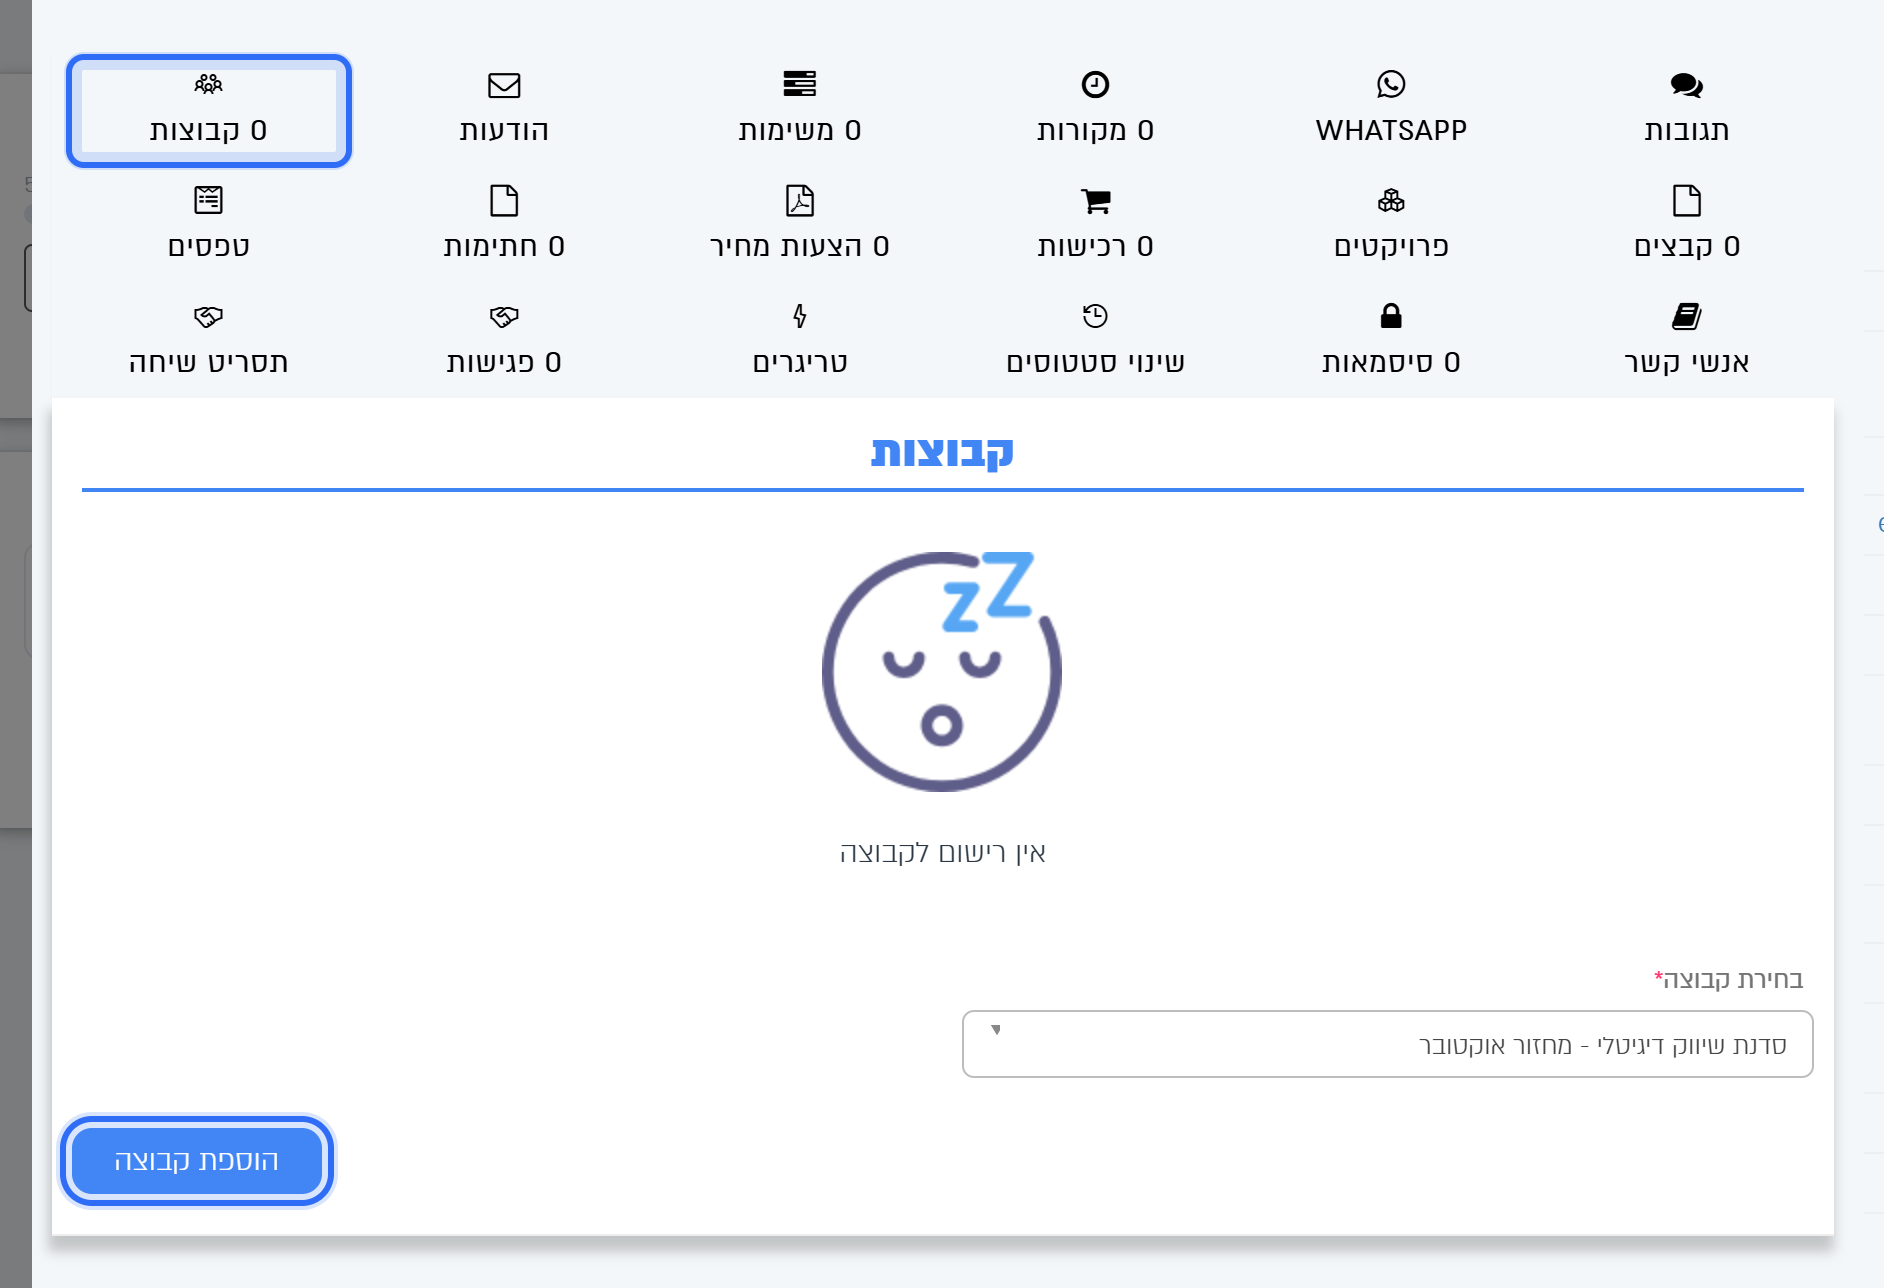Click the book icon above אנשי קשר

tap(1687, 316)
